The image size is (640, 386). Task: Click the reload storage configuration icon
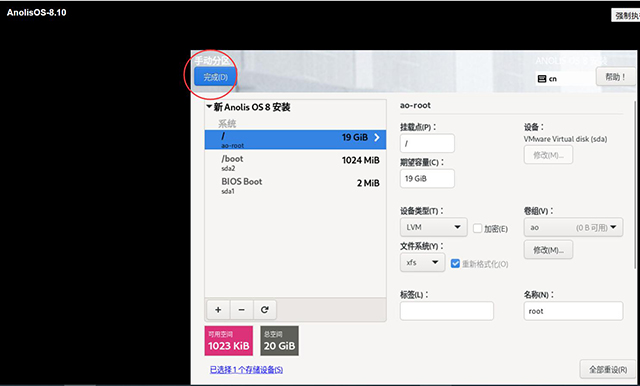265,310
